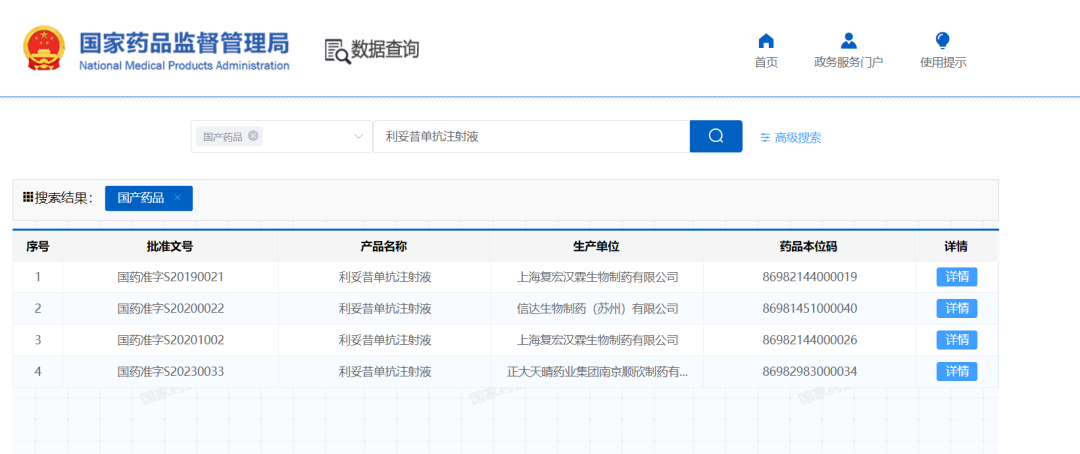Open 高级搜索 advanced search link
The height and width of the screenshot is (454, 1080).
point(798,138)
